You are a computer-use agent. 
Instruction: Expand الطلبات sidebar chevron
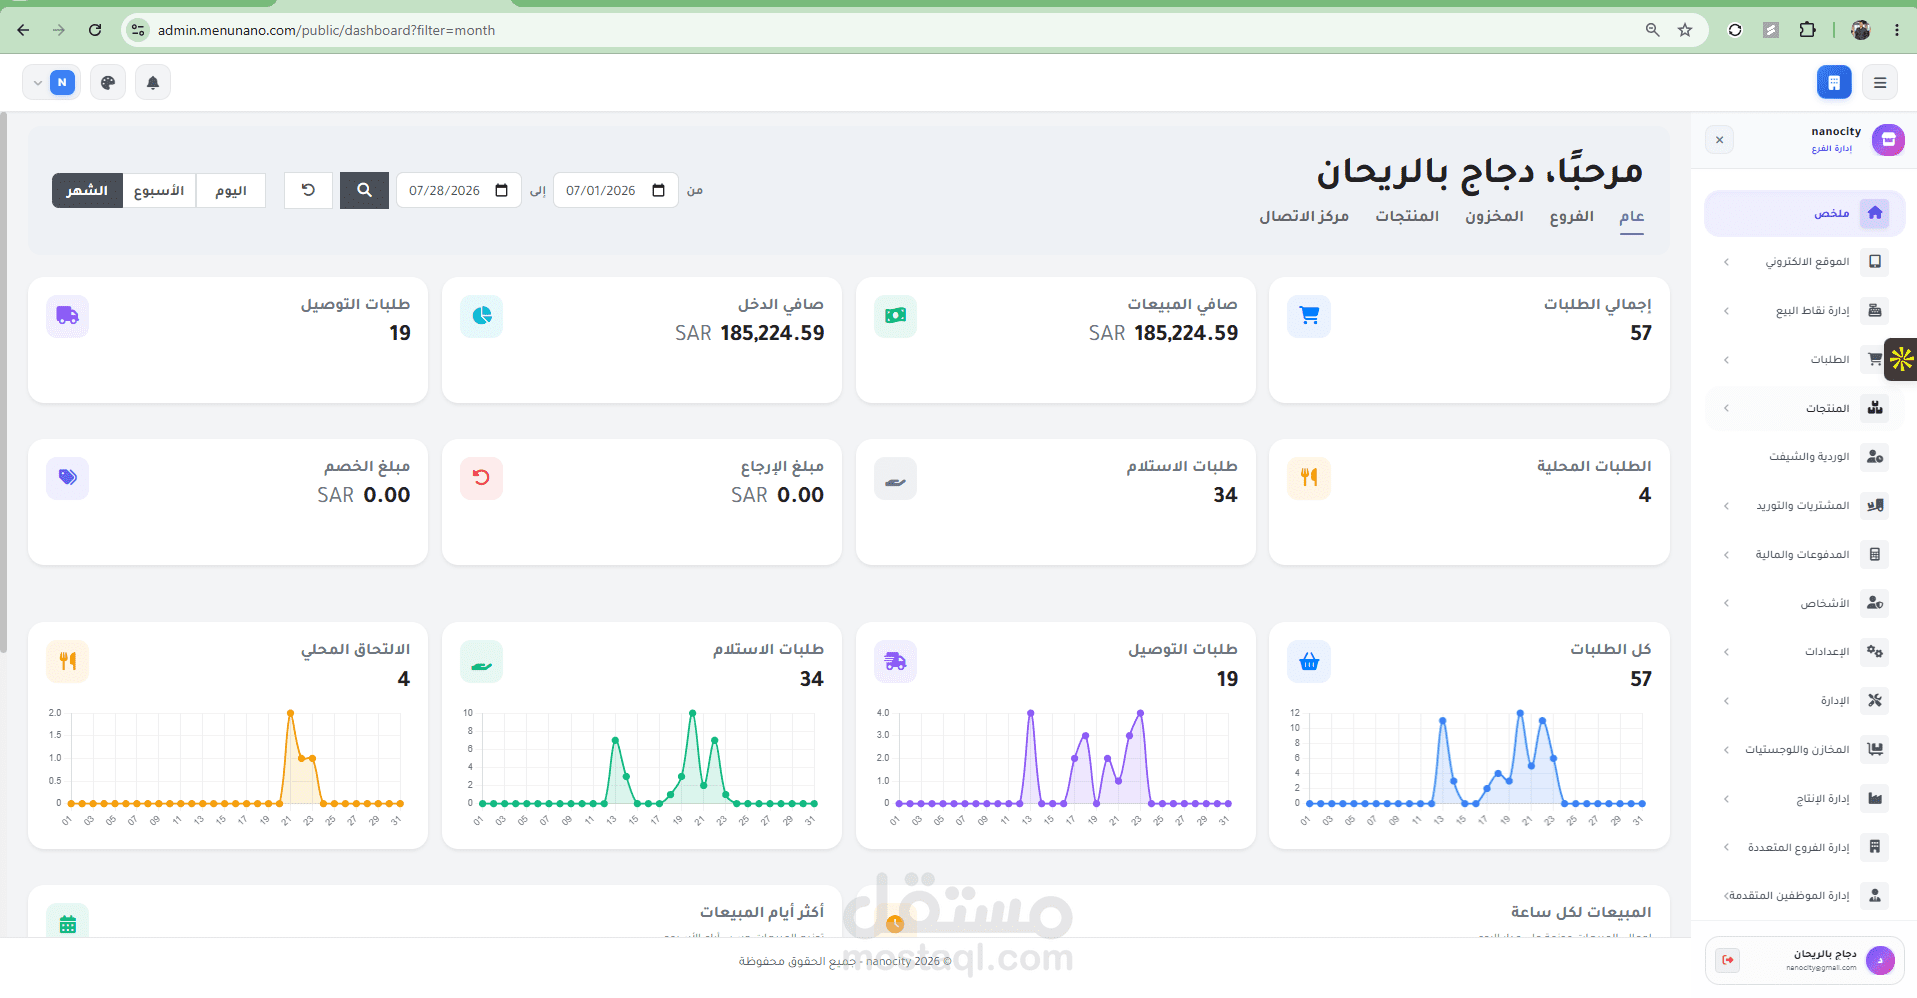click(1726, 359)
